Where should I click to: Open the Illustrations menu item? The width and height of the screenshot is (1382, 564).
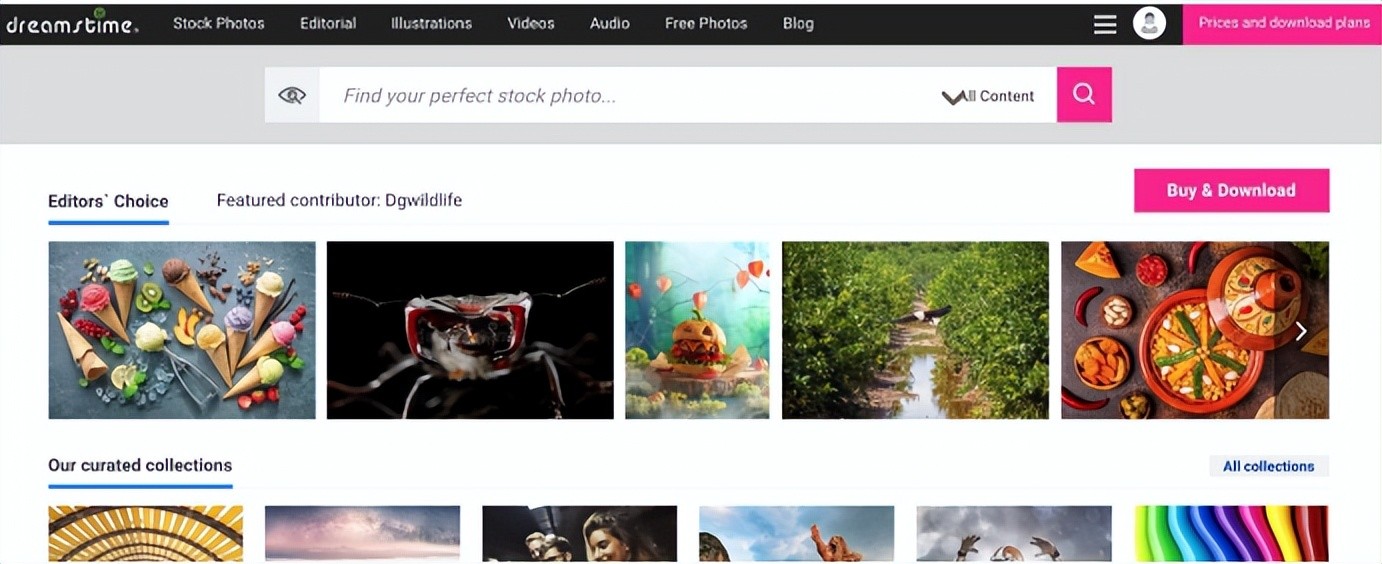tap(431, 23)
